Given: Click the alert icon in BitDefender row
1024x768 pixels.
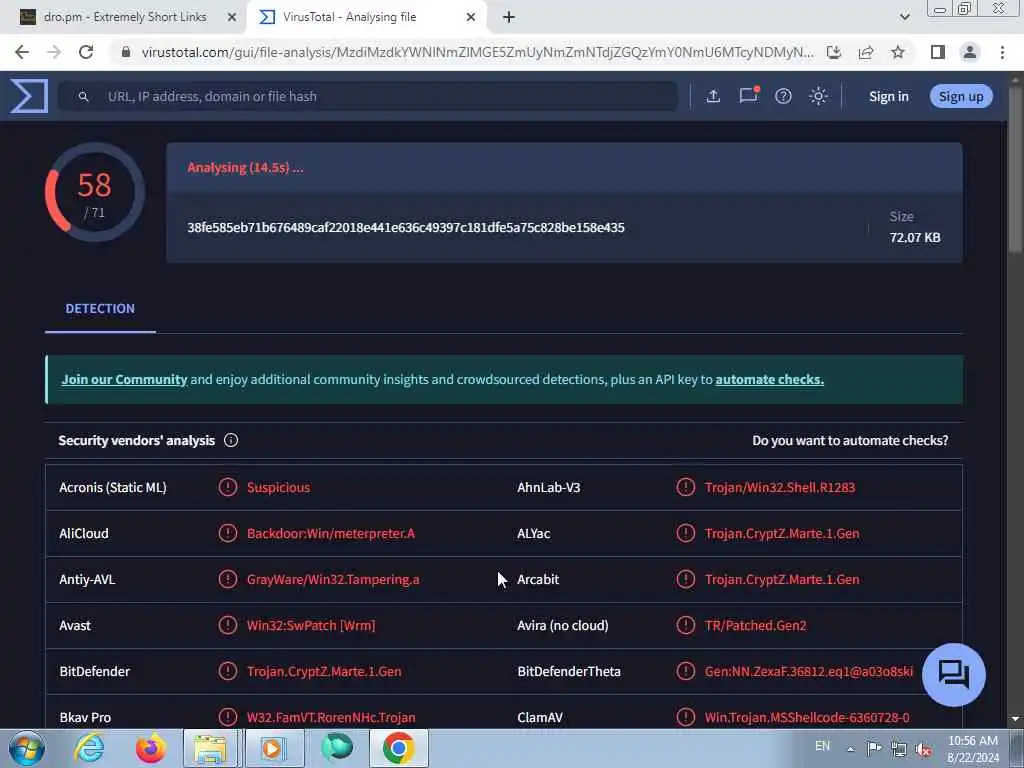Looking at the screenshot, I should click(x=228, y=671).
